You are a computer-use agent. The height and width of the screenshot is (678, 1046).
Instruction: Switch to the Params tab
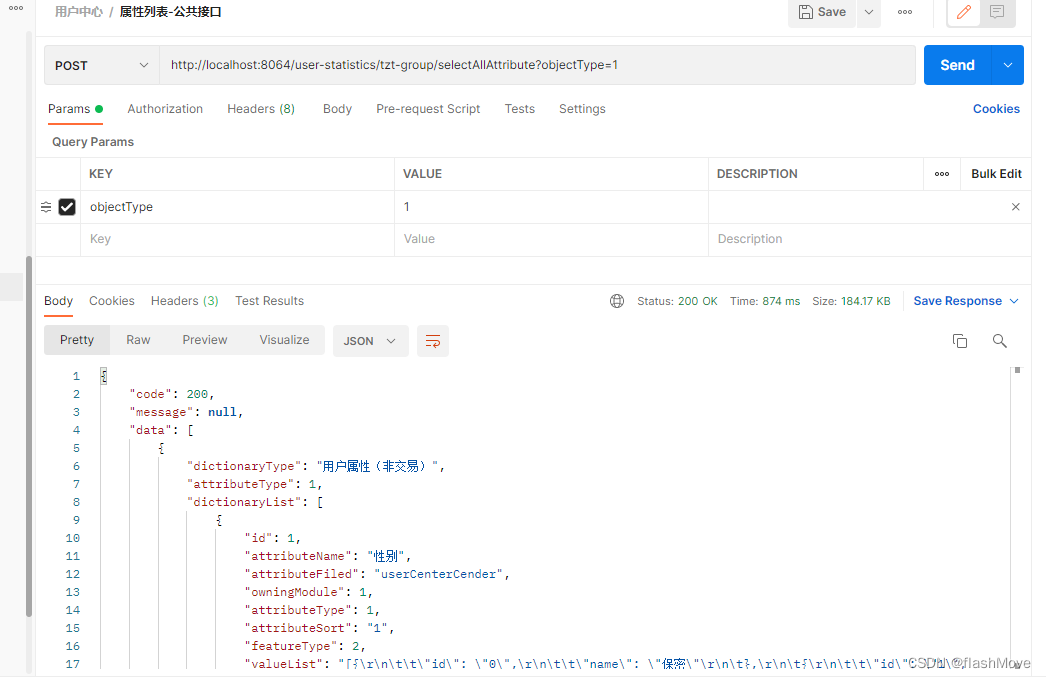click(x=75, y=109)
